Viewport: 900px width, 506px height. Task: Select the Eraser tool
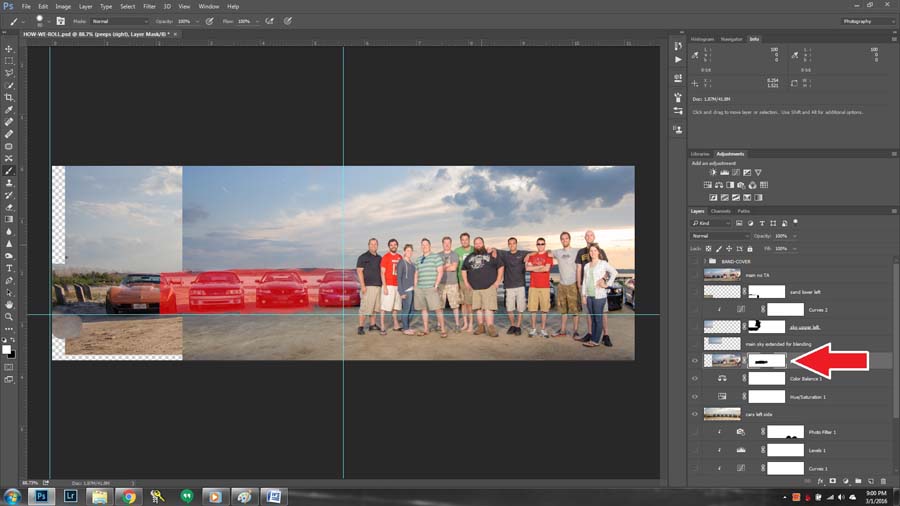pos(9,207)
